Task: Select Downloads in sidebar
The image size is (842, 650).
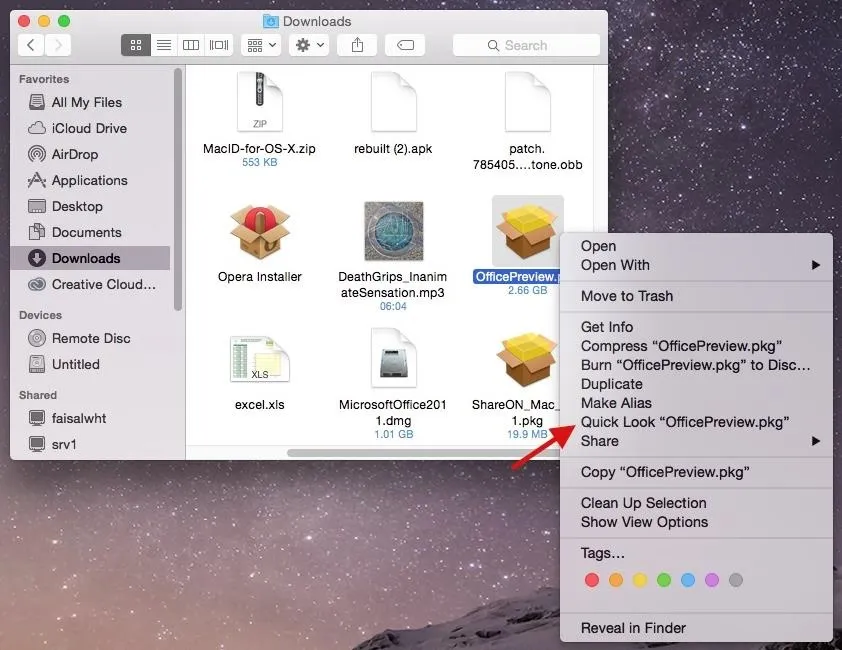Action: 90,258
